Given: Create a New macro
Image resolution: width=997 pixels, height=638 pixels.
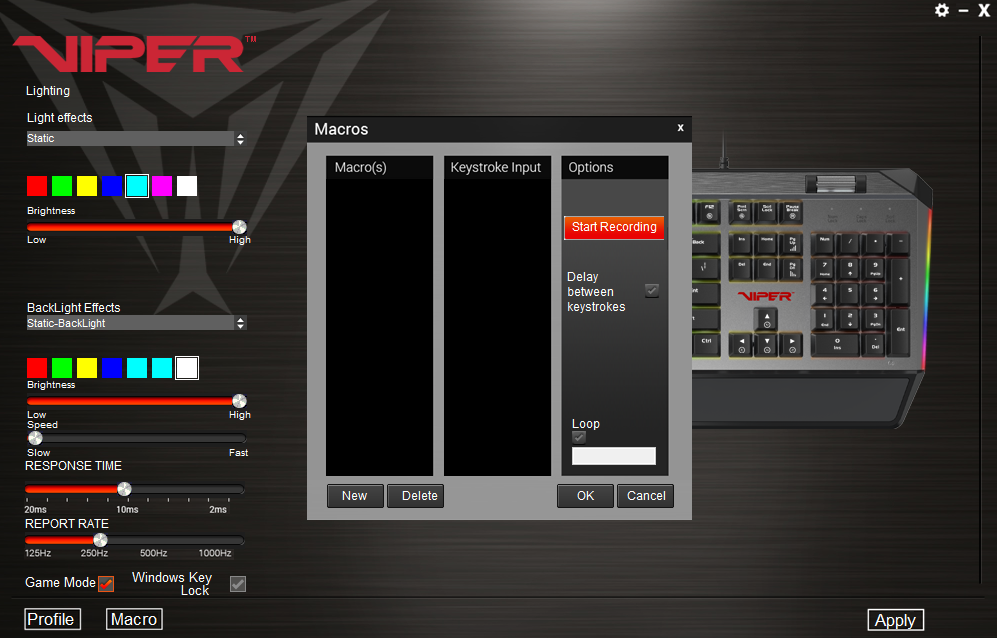Looking at the screenshot, I should 354,496.
